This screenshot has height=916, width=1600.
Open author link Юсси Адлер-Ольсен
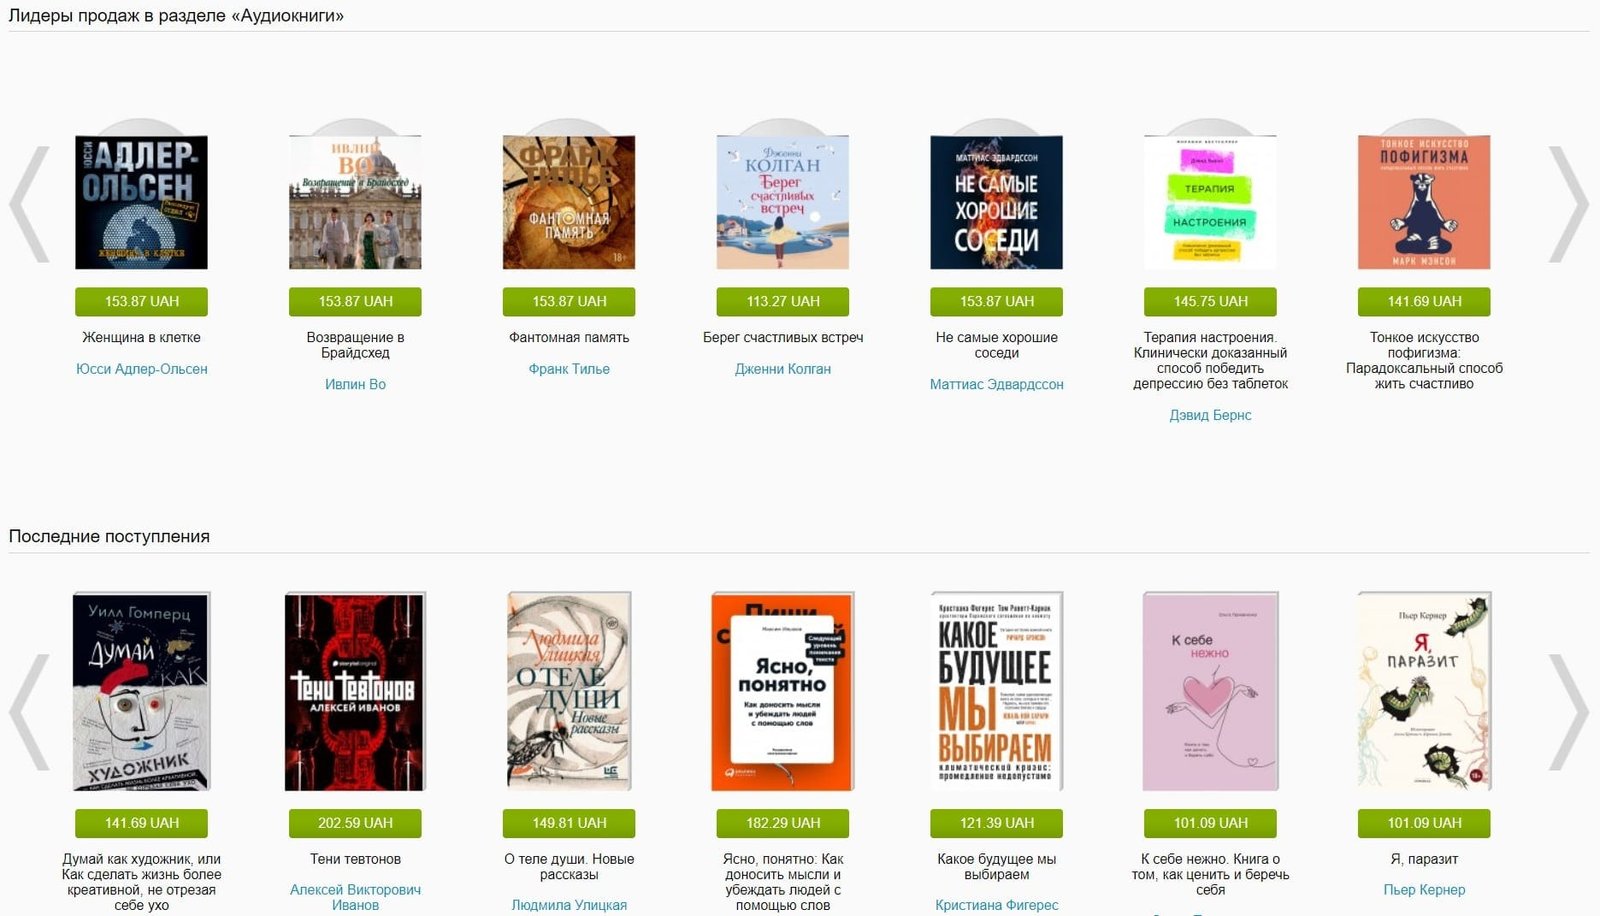pos(142,369)
